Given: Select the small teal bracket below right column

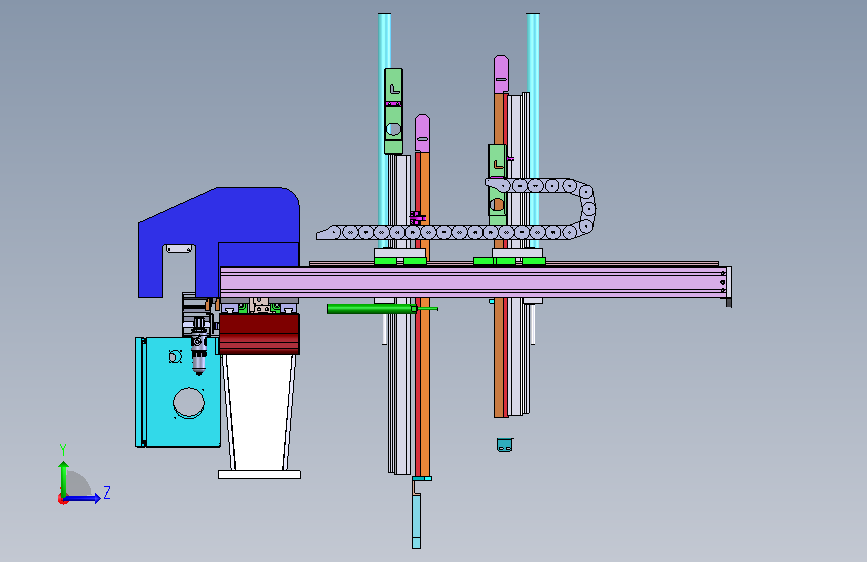Looking at the screenshot, I should coord(505,445).
